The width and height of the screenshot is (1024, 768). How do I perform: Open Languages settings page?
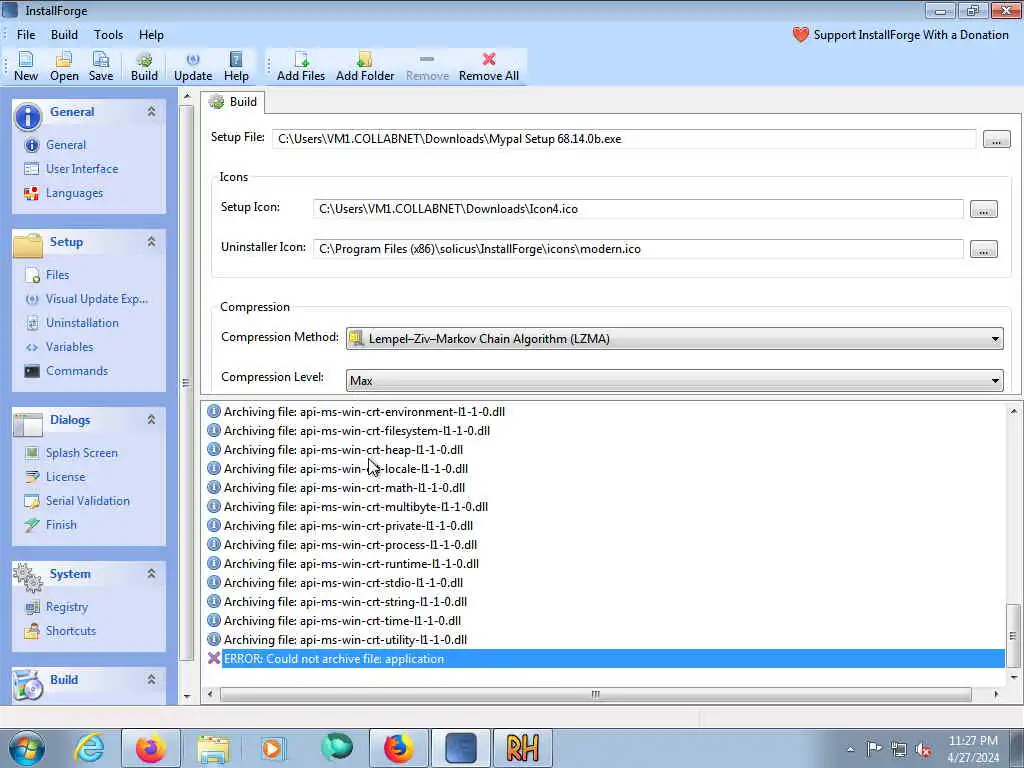(74, 193)
